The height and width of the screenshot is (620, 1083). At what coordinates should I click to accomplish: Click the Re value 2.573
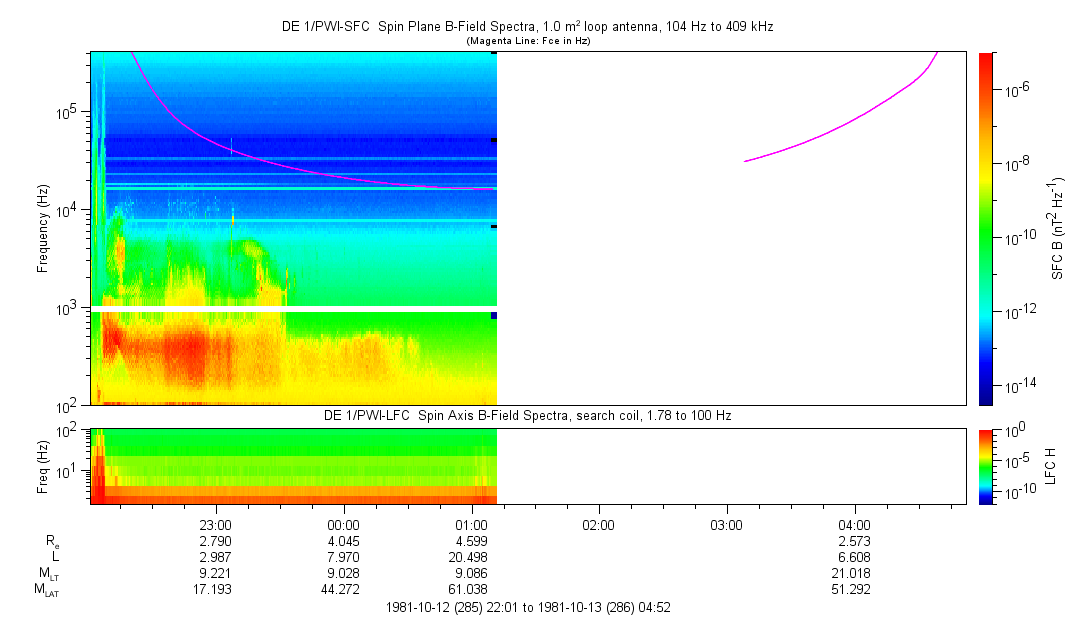[853, 540]
